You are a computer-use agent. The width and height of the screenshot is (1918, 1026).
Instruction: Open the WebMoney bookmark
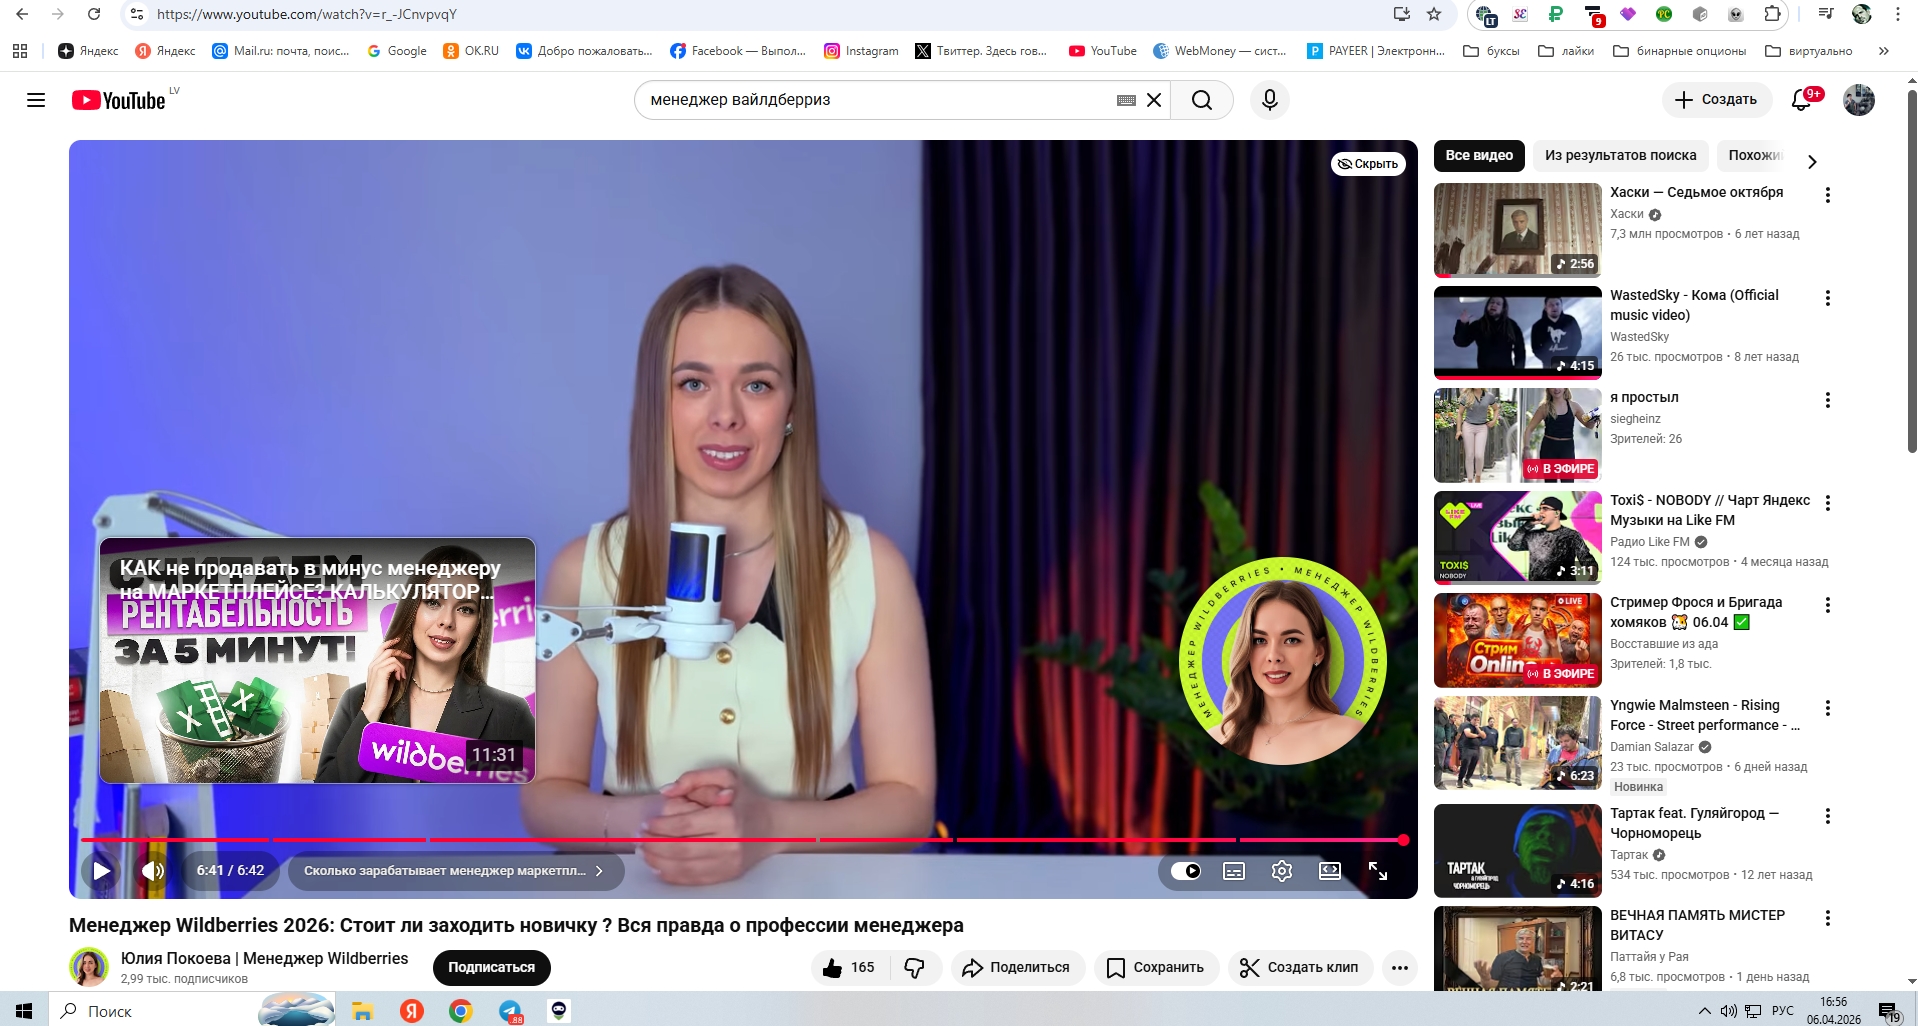1220,51
